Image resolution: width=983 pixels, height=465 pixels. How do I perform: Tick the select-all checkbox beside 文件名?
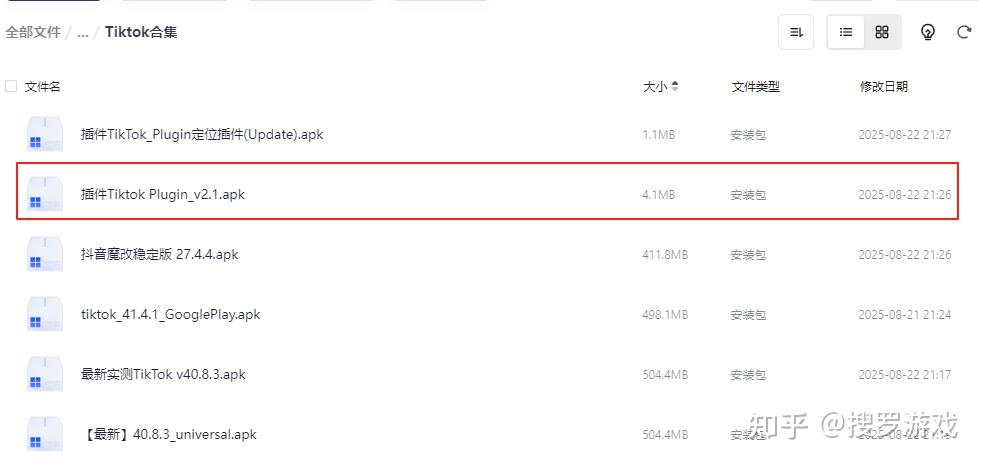click(x=11, y=87)
